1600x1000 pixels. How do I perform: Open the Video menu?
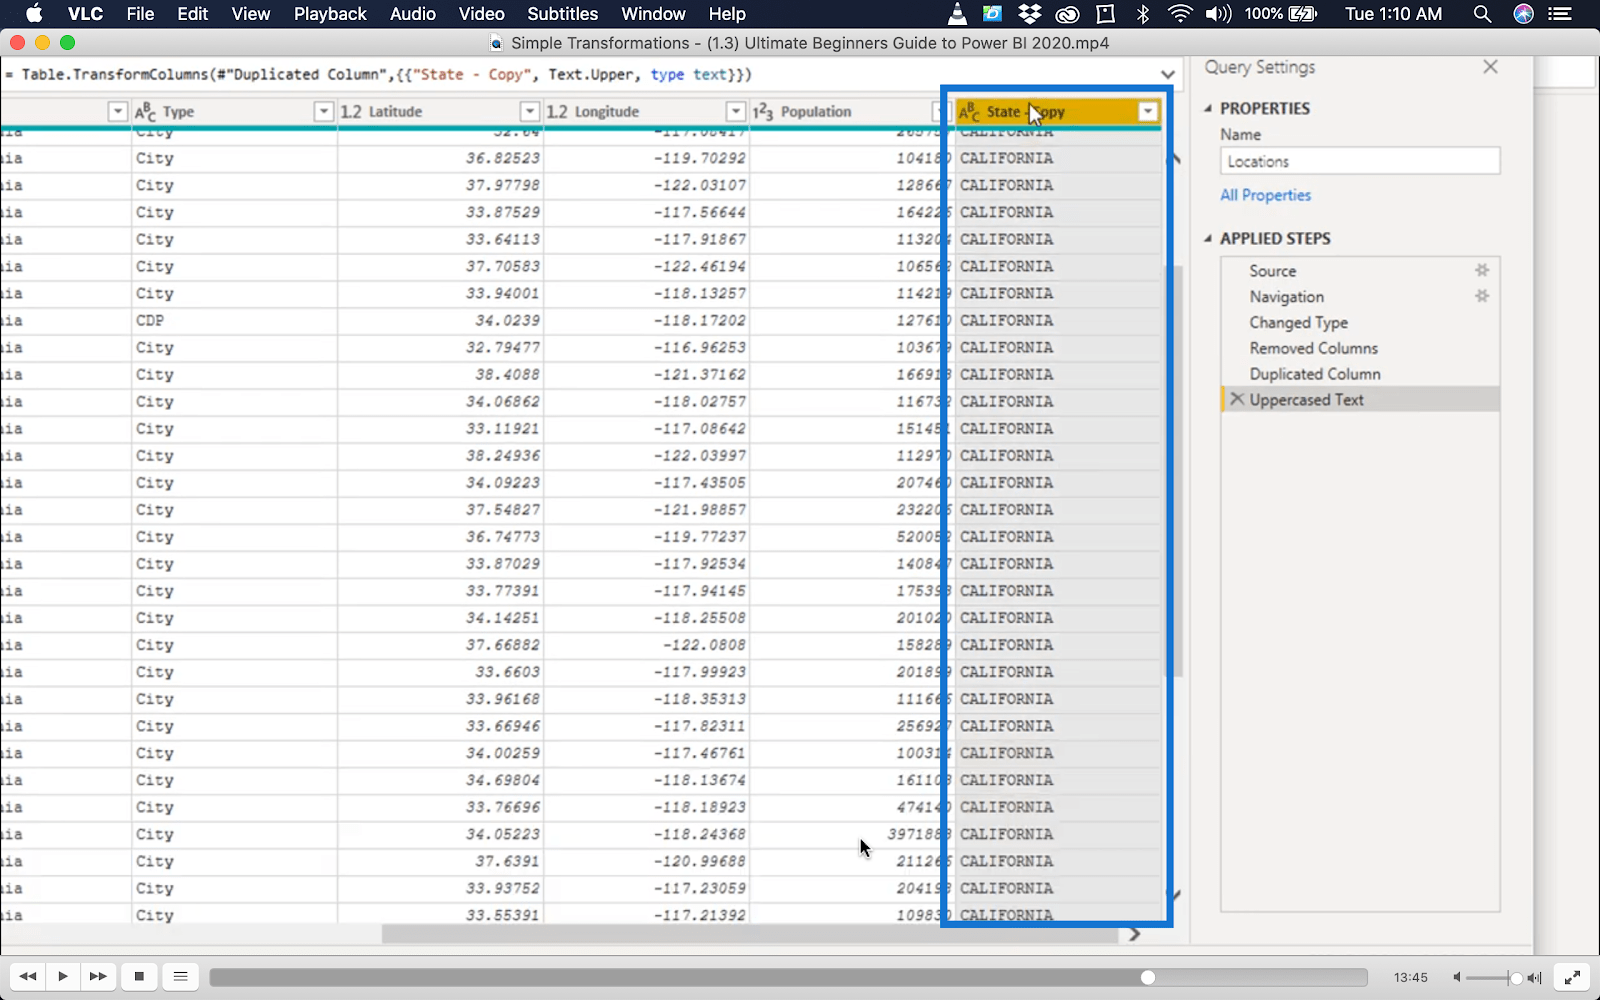[x=482, y=14]
